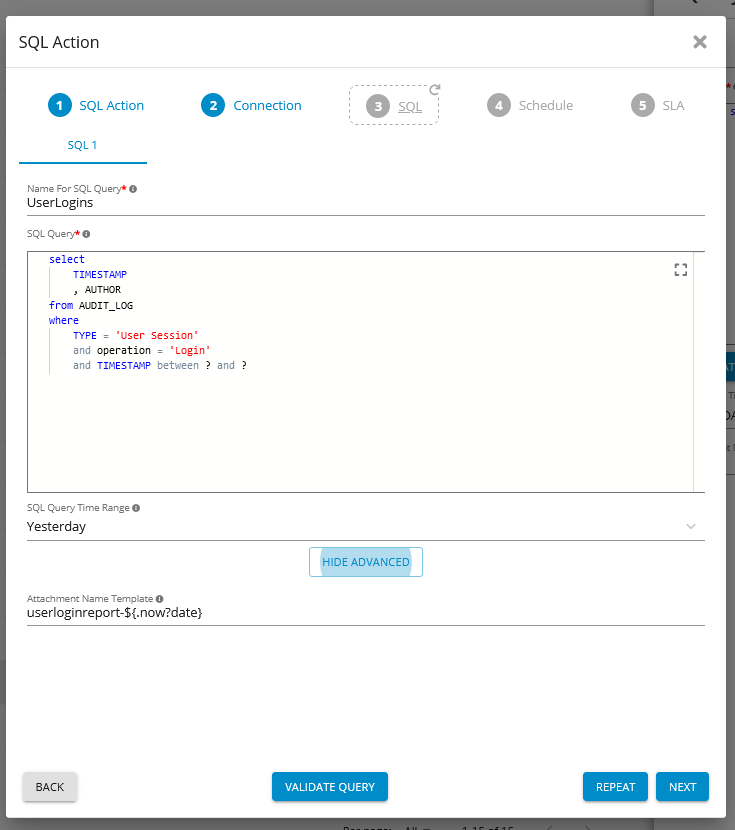Open step 4 Schedule
The image size is (735, 830).
pos(530,105)
